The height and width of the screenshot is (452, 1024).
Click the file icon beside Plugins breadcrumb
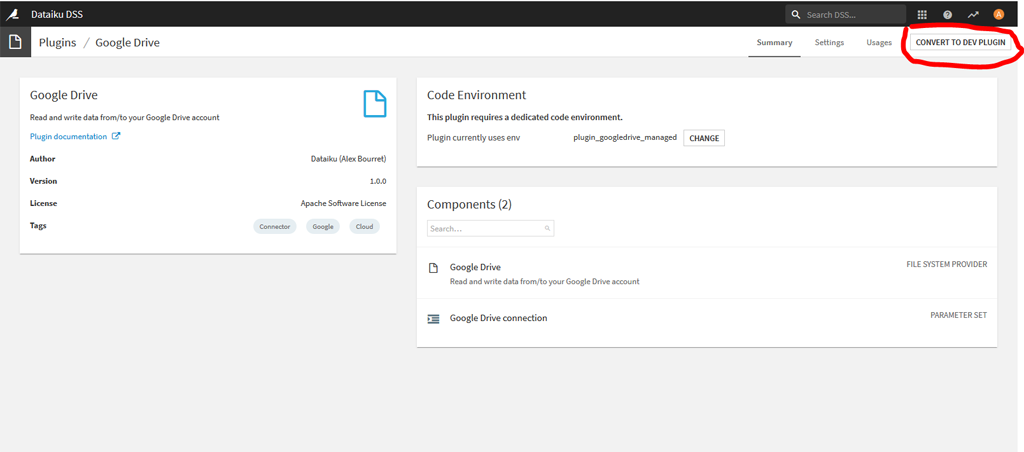[x=15, y=42]
